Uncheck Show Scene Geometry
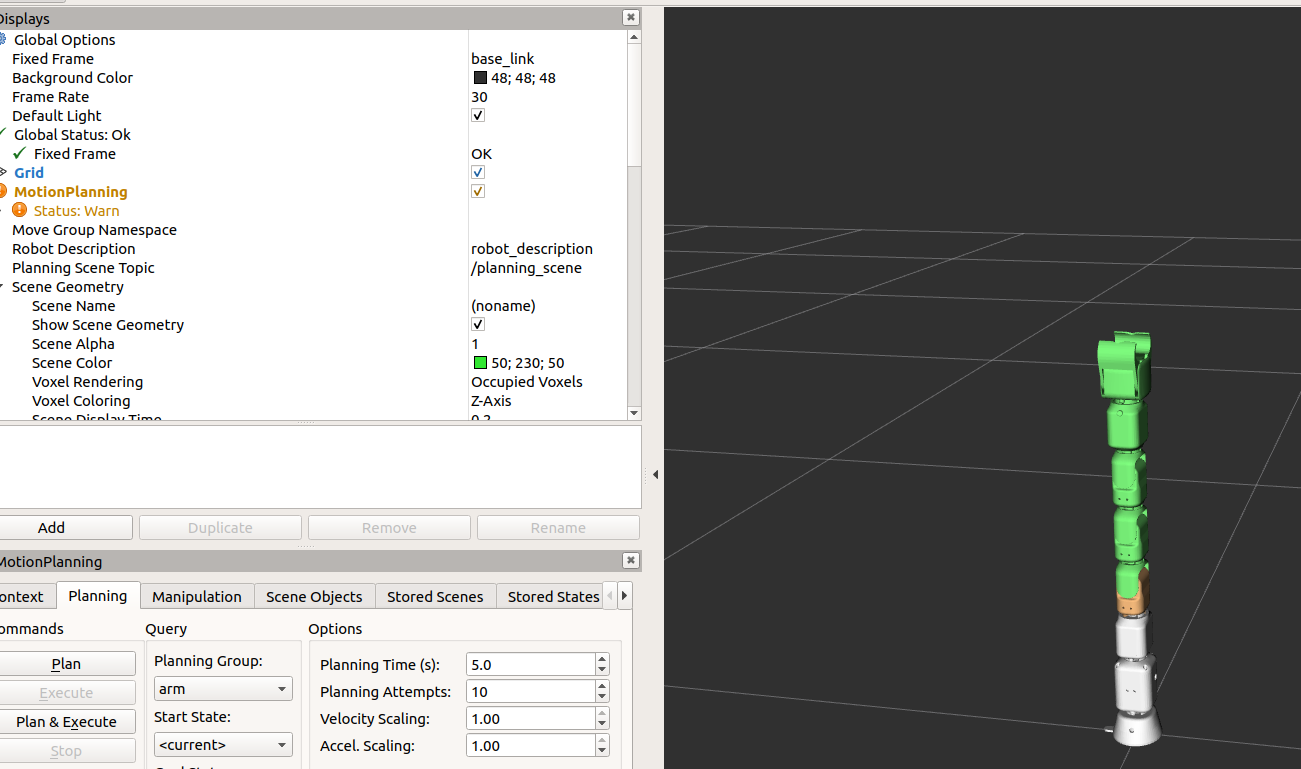This screenshot has width=1301, height=769. click(x=478, y=324)
